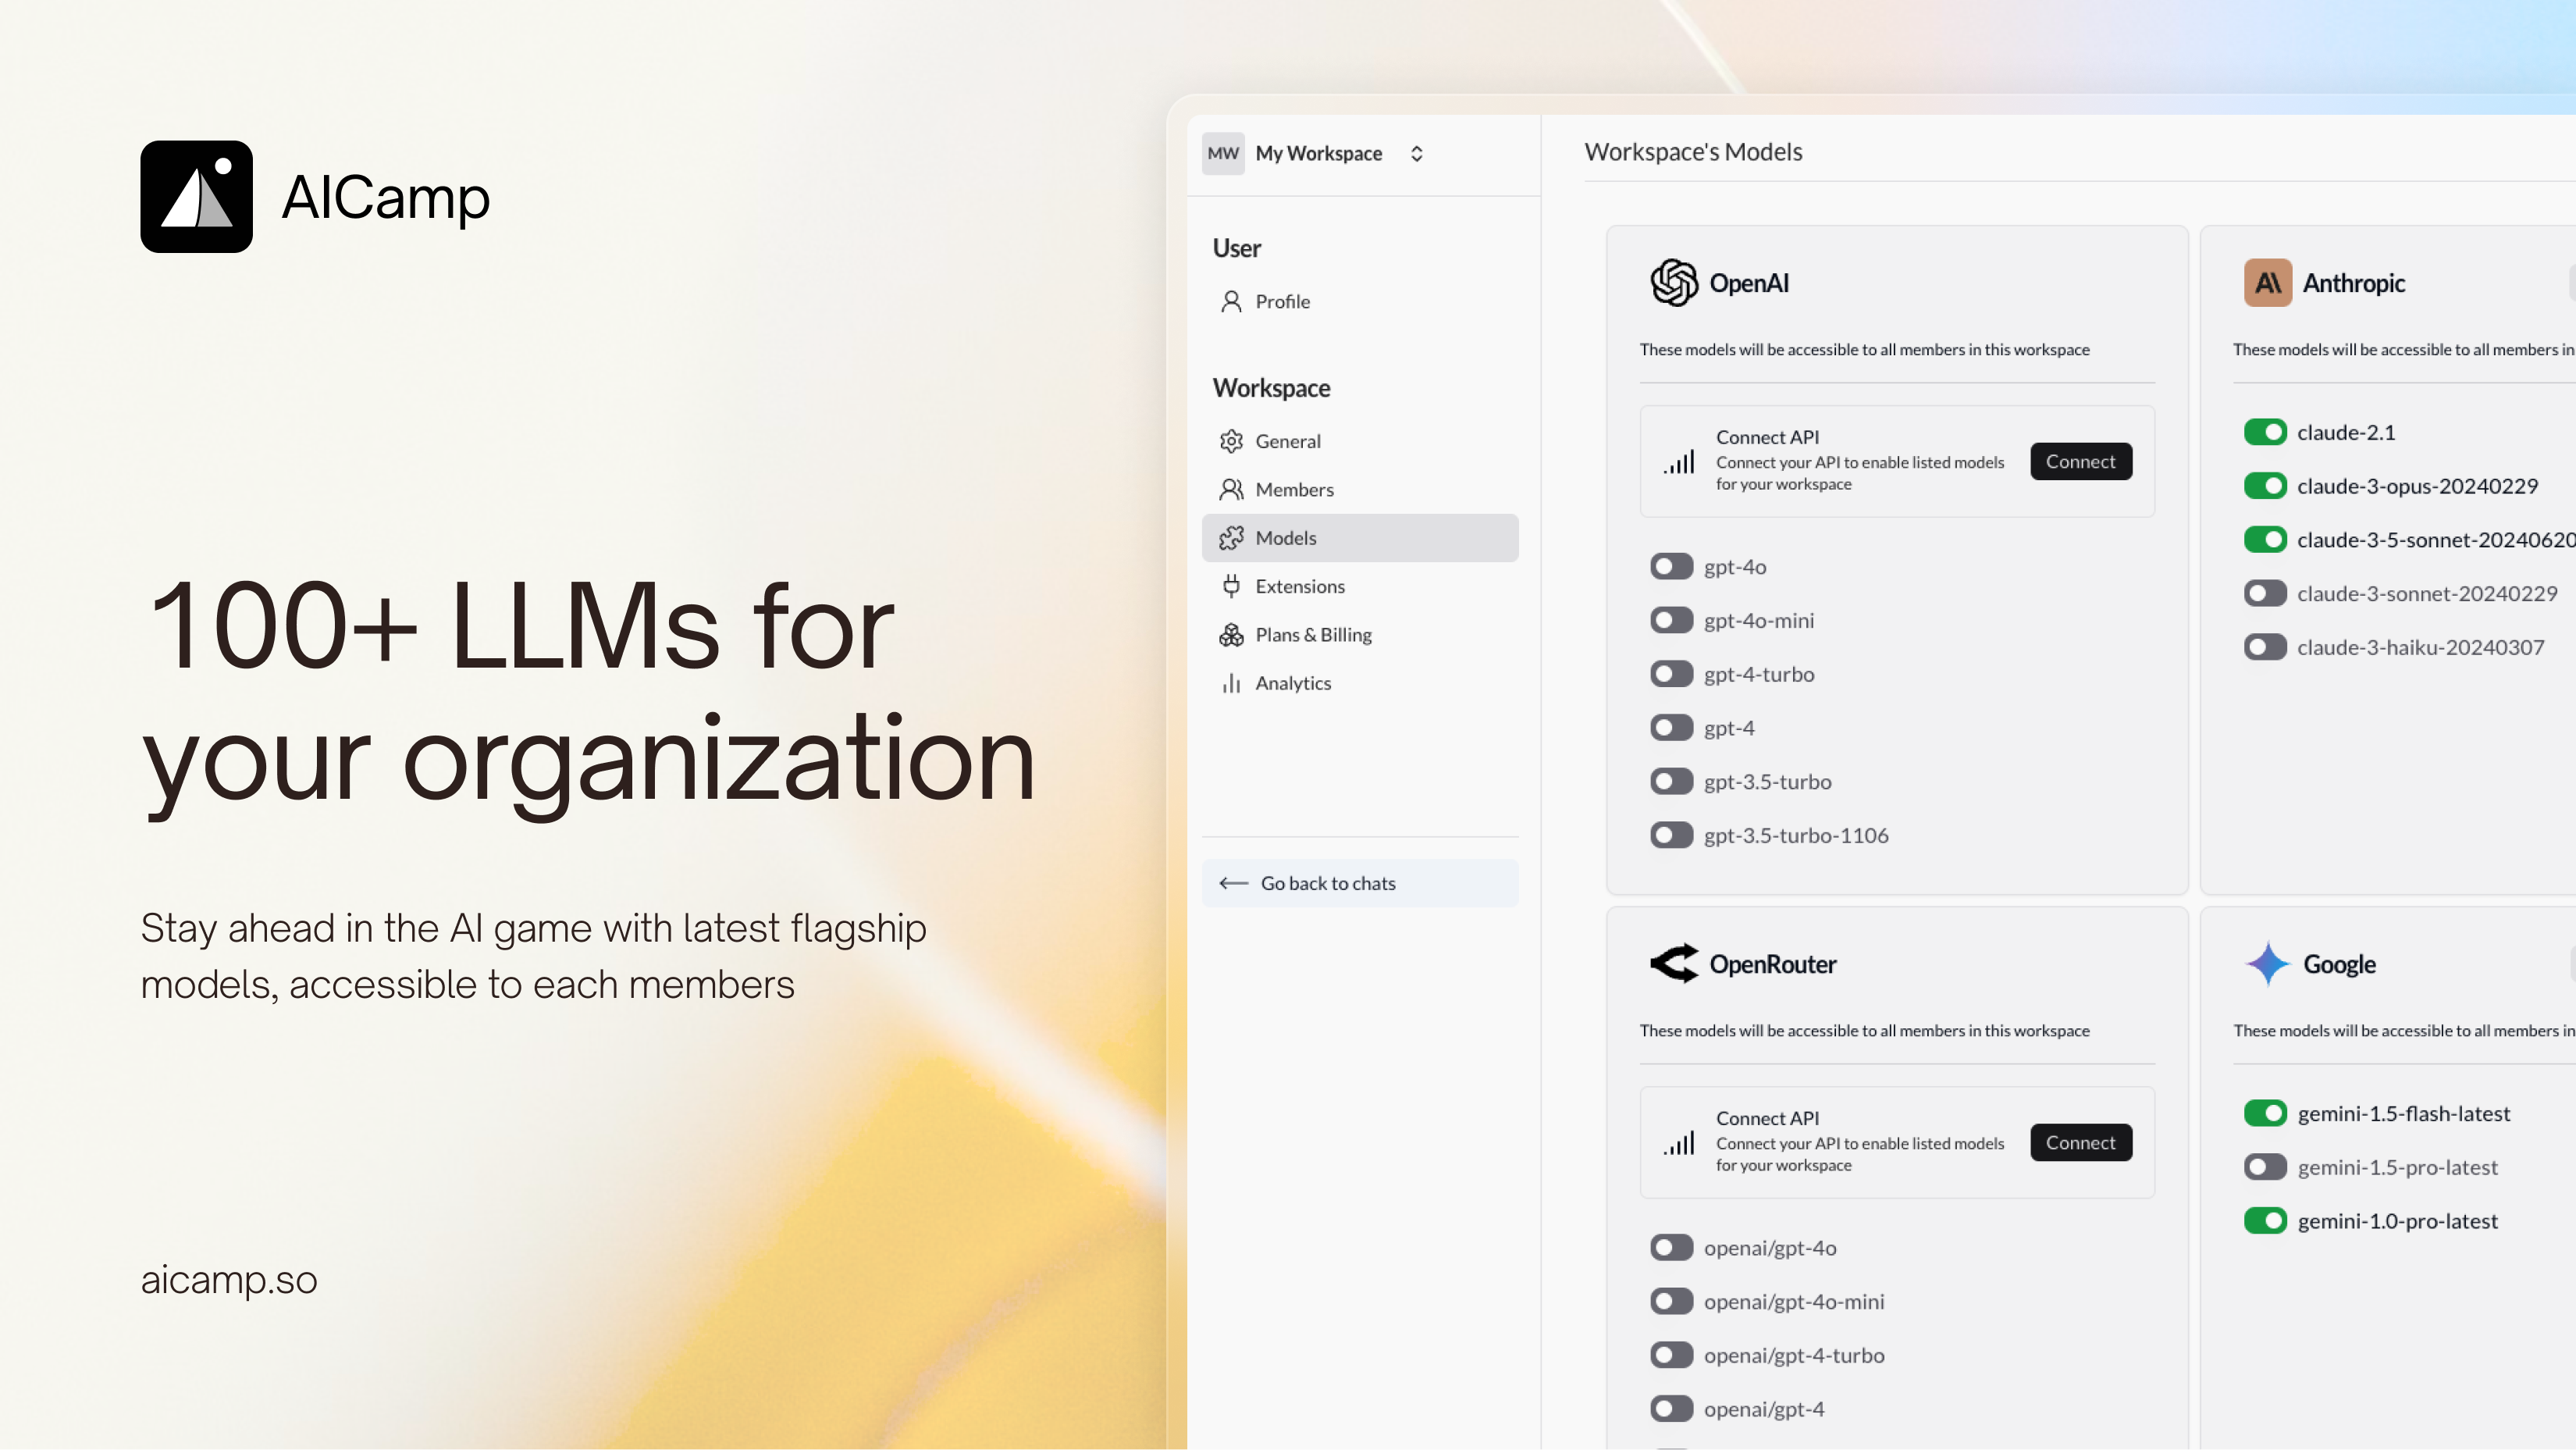
Task: Enable the gpt-4o model toggle
Action: 1671,567
